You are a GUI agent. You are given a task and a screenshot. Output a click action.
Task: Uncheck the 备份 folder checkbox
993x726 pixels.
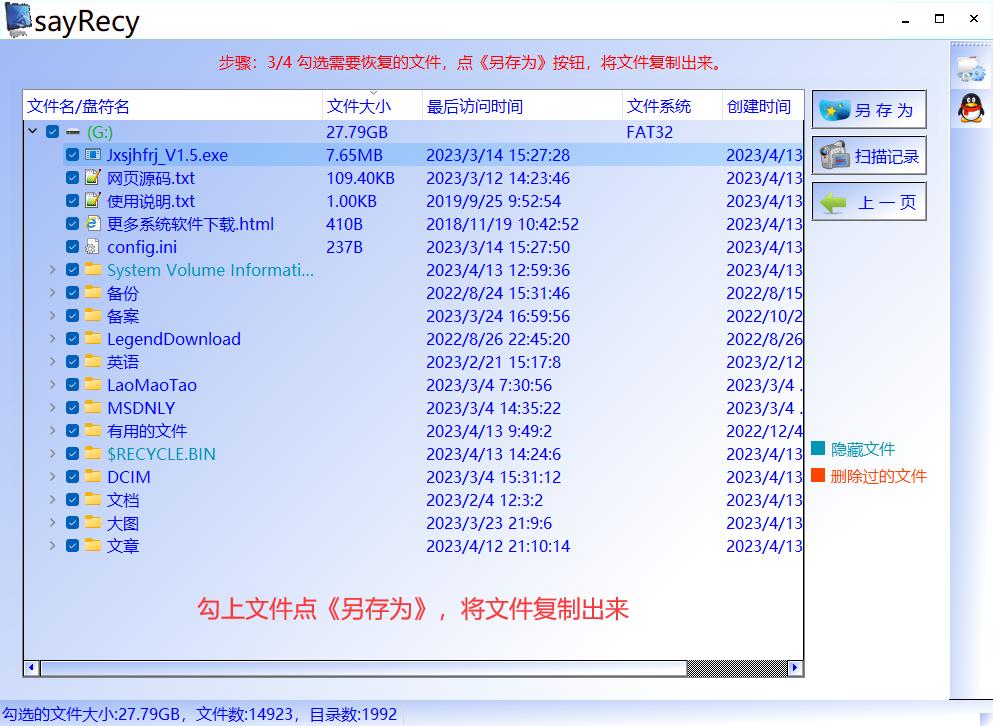point(72,293)
